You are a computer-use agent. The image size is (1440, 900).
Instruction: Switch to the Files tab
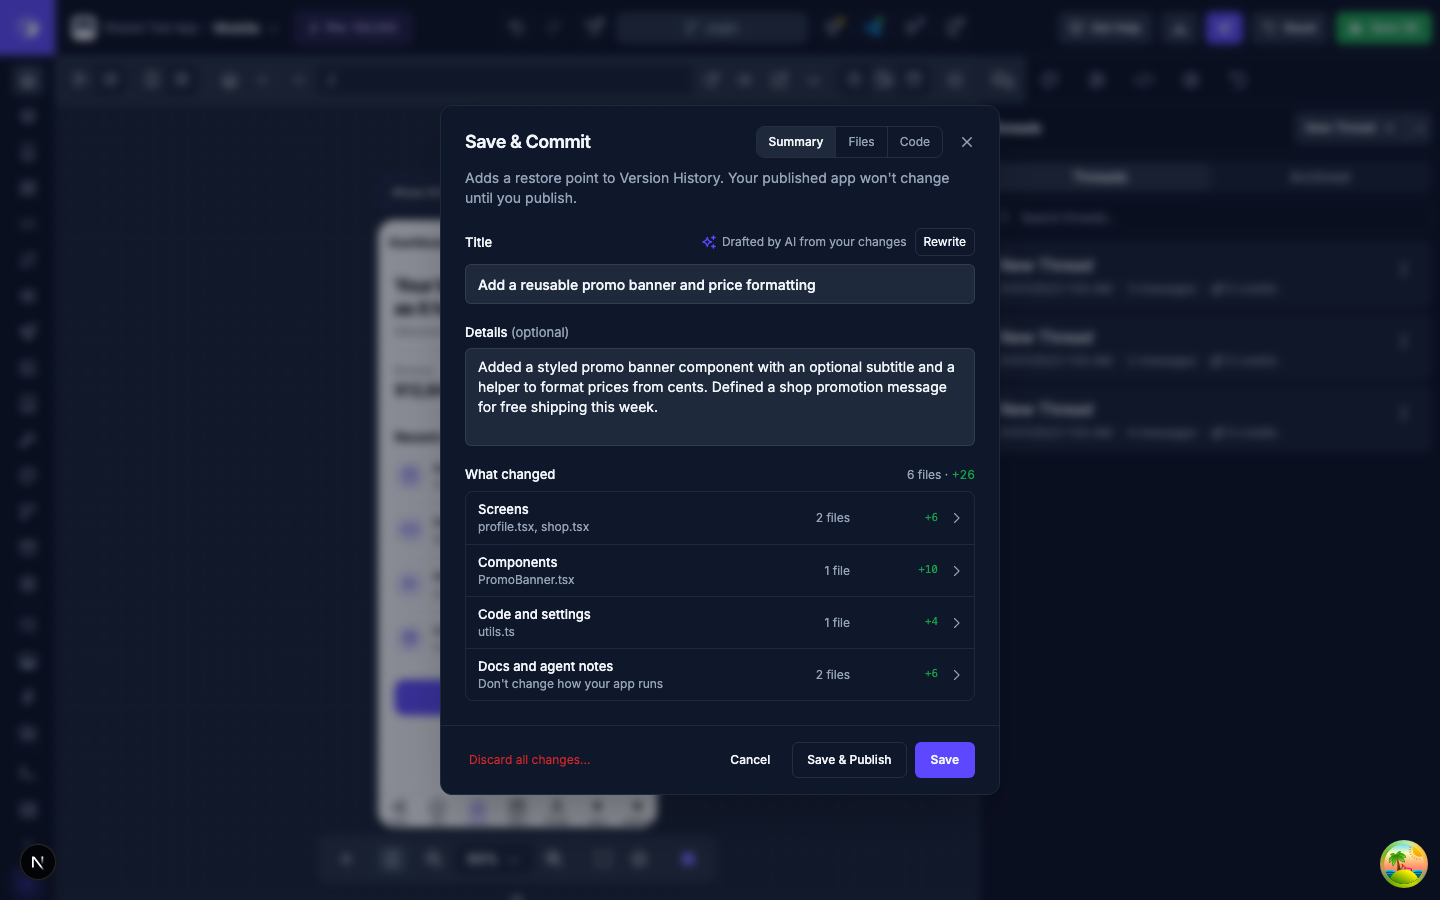point(861,142)
